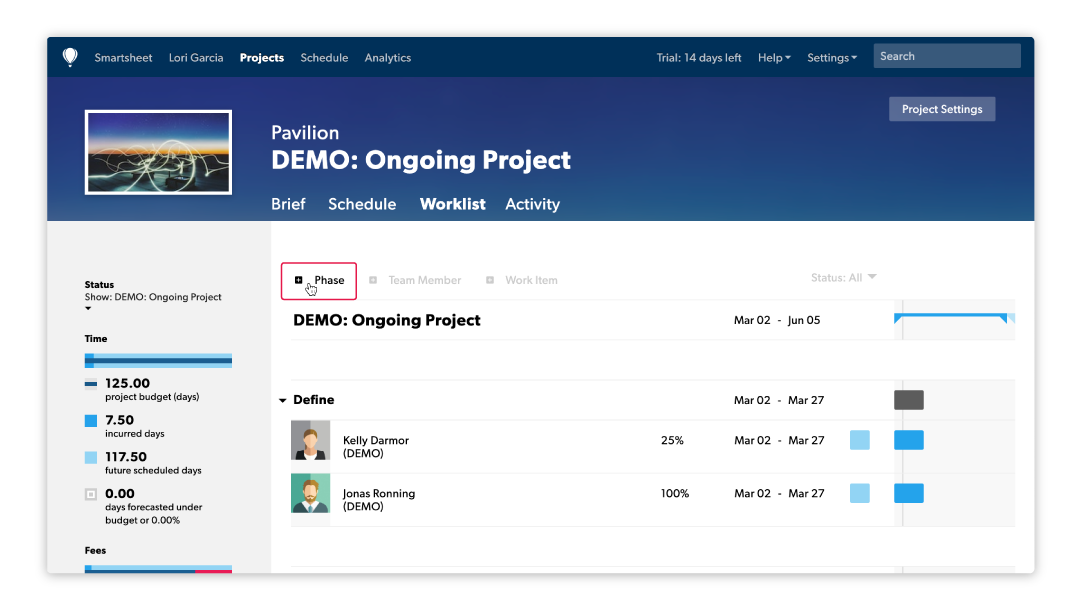The width and height of the screenshot is (1080, 608).
Task: Click the Trial: 14 days left link
Action: pyautogui.click(x=698, y=58)
